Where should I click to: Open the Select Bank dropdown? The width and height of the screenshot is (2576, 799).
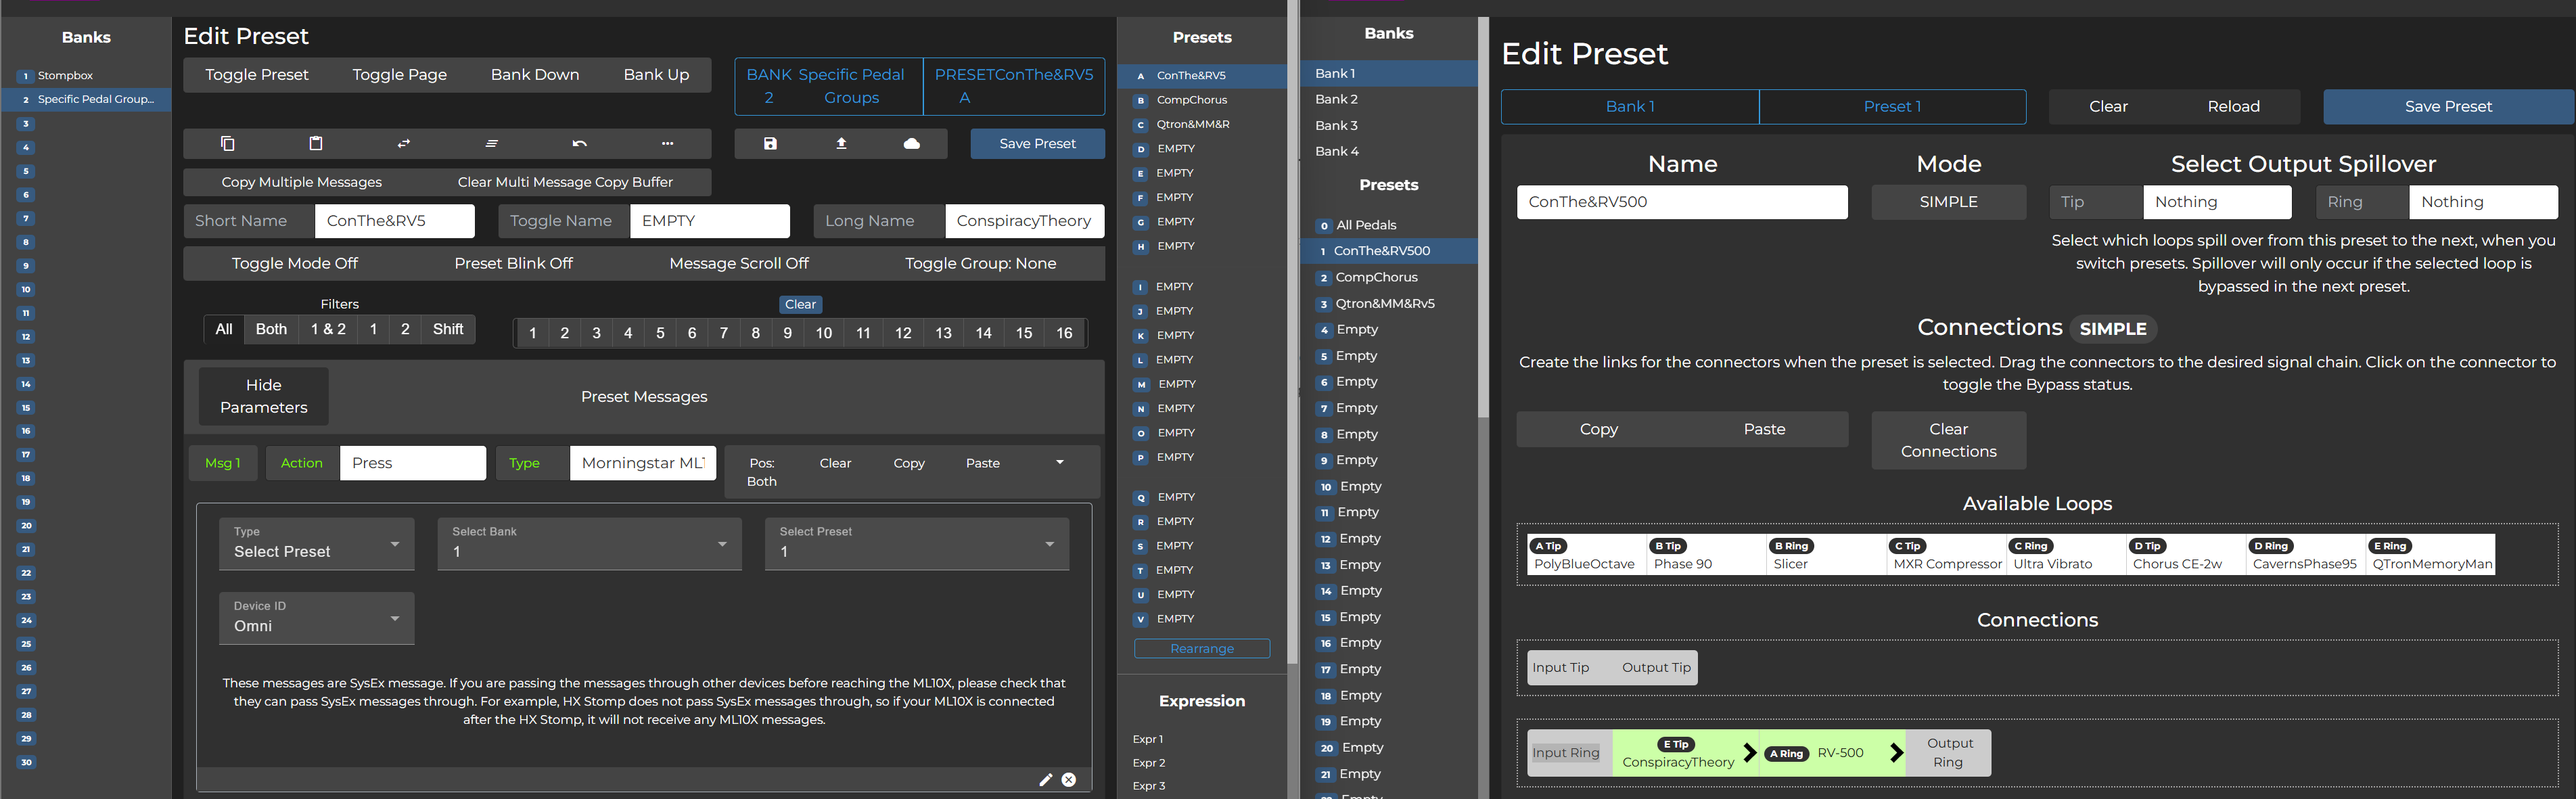[589, 544]
